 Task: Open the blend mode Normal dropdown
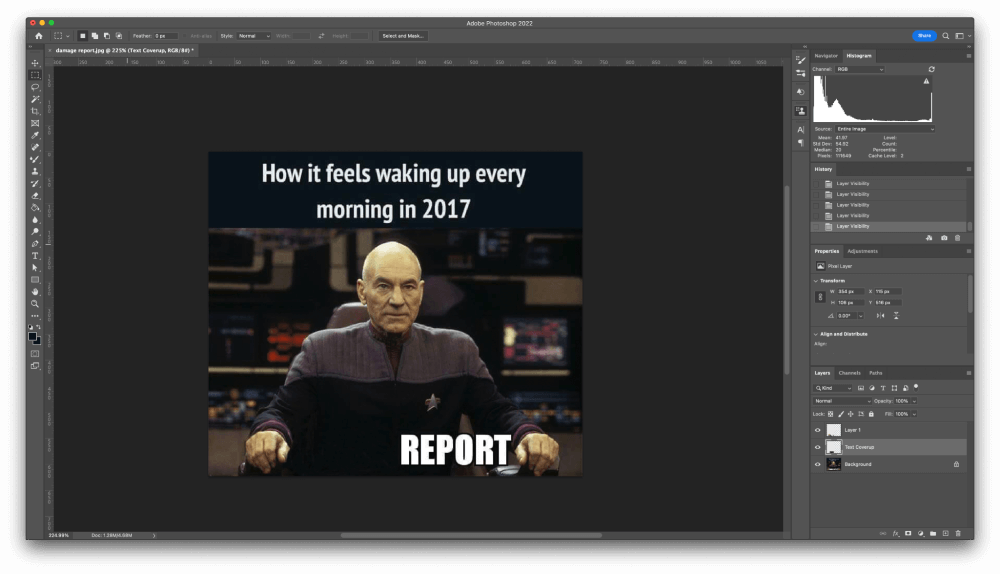tap(842, 400)
